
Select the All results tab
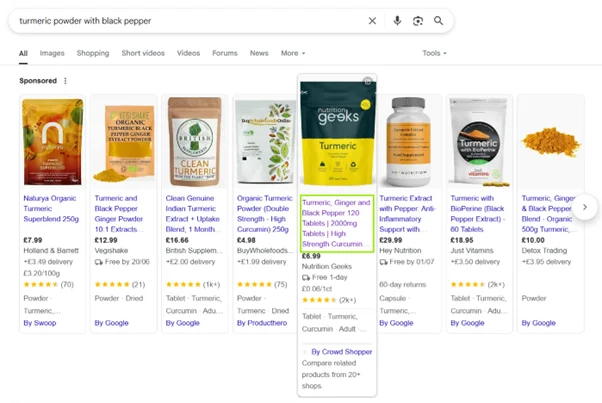pyautogui.click(x=23, y=53)
